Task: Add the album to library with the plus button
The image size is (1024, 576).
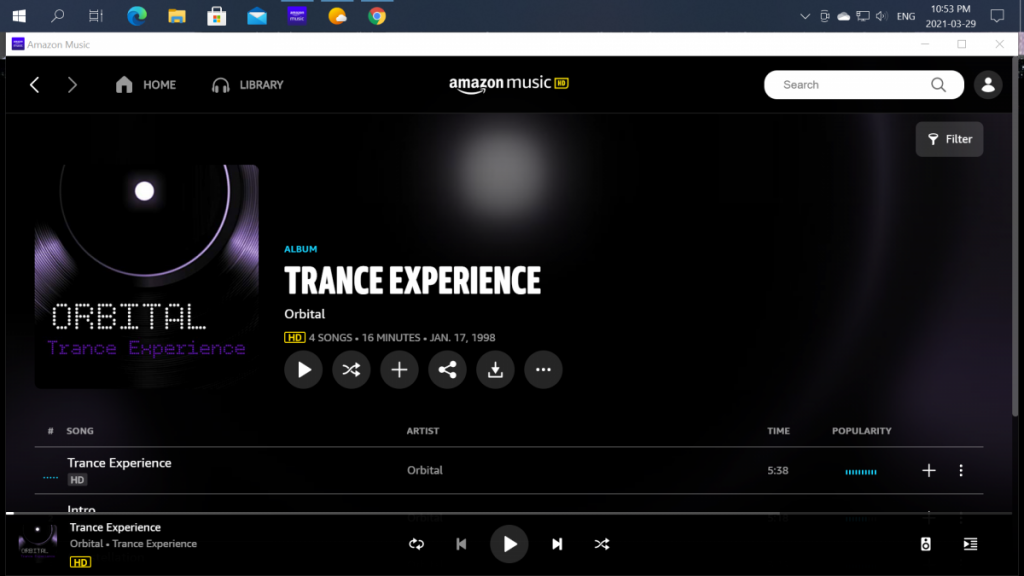Action: click(399, 370)
